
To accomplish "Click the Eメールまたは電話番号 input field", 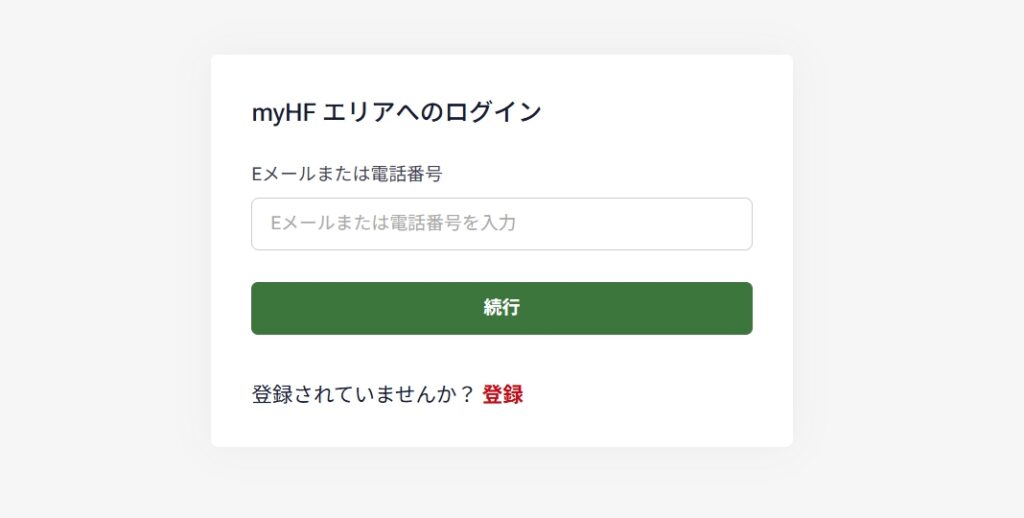I will click(501, 224).
